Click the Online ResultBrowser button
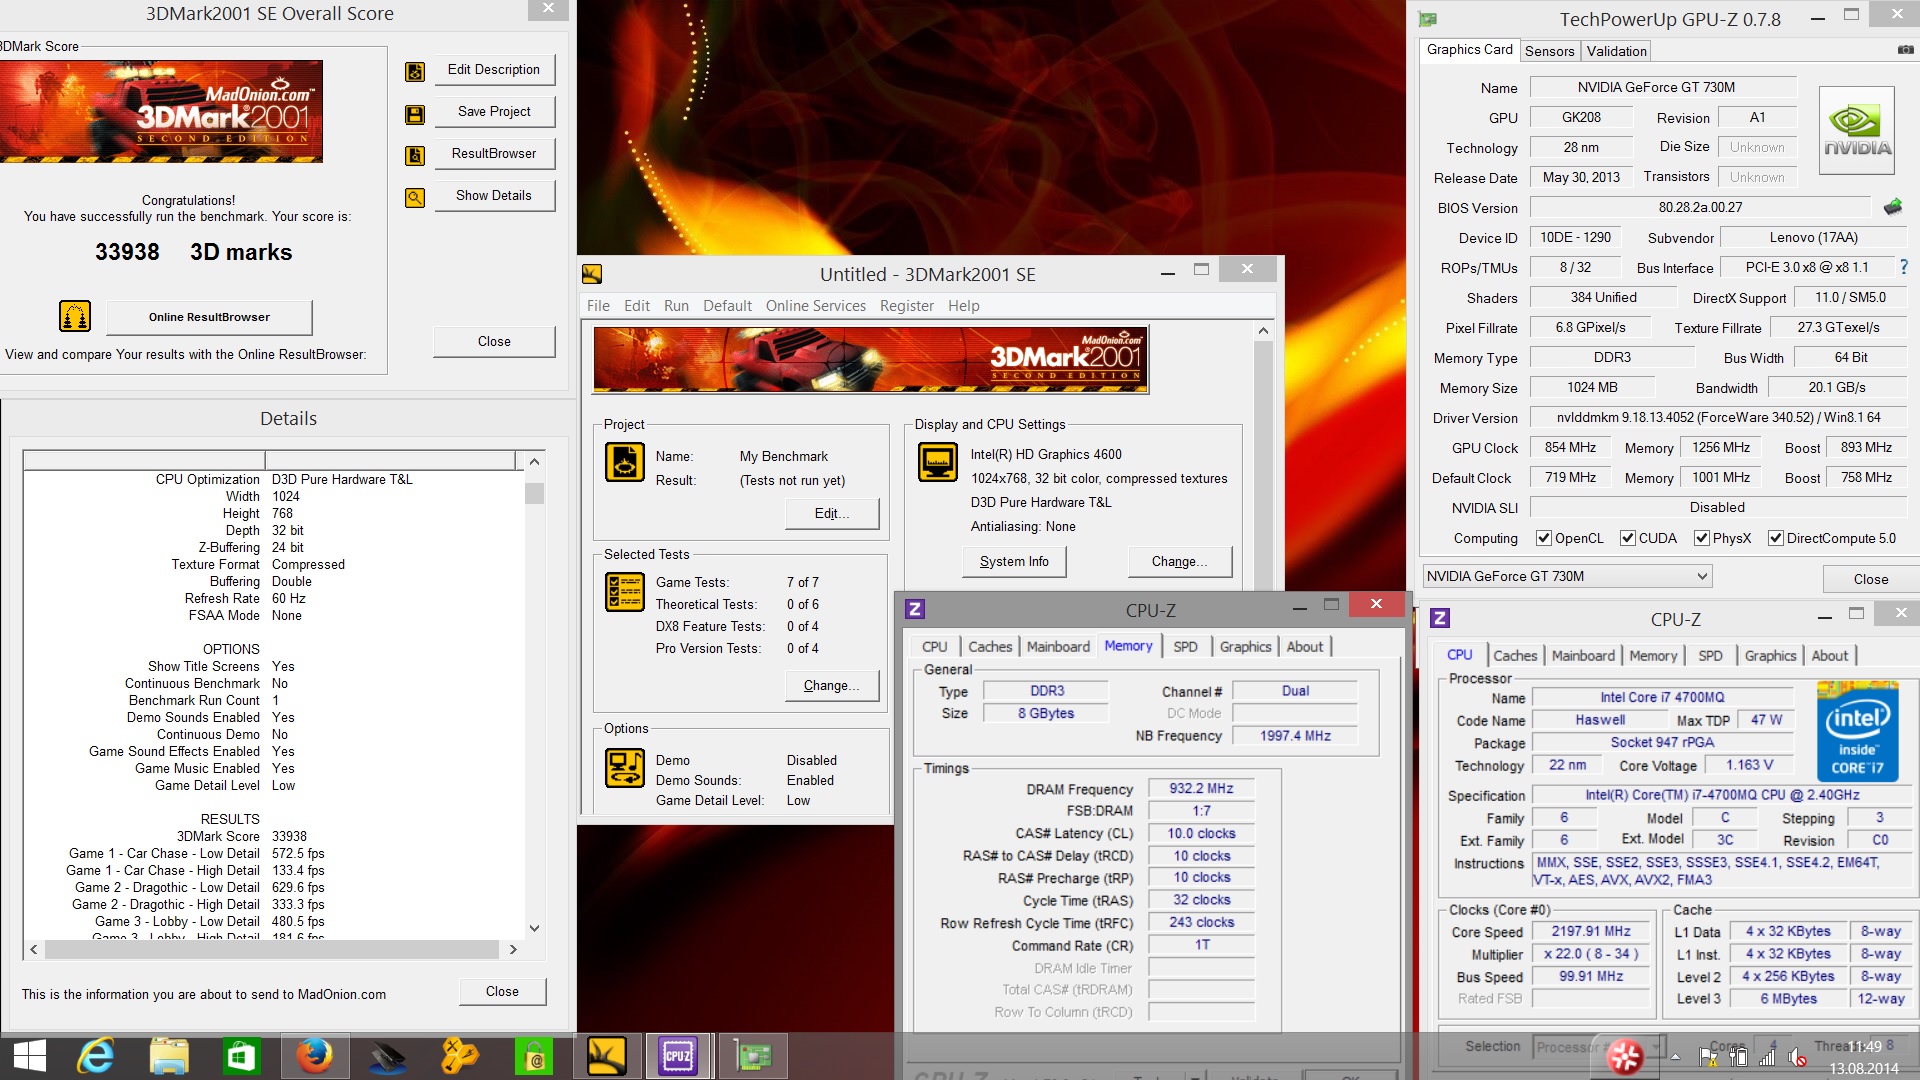Viewport: 1920px width, 1080px height. point(209,317)
